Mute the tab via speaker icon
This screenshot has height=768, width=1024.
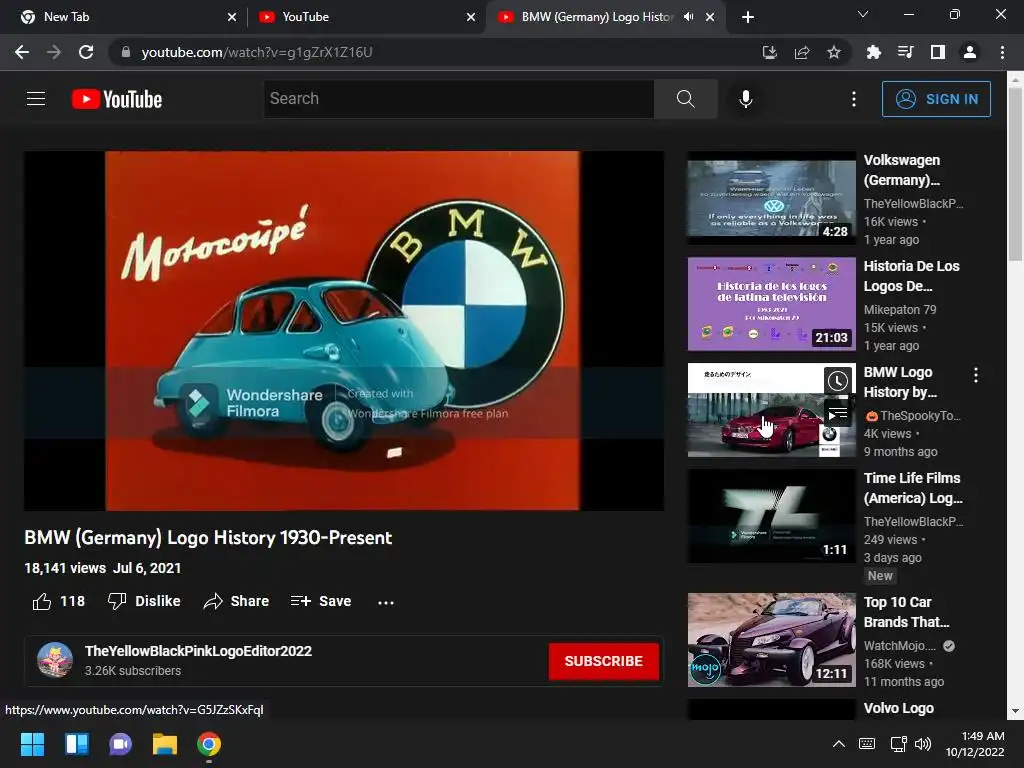688,17
